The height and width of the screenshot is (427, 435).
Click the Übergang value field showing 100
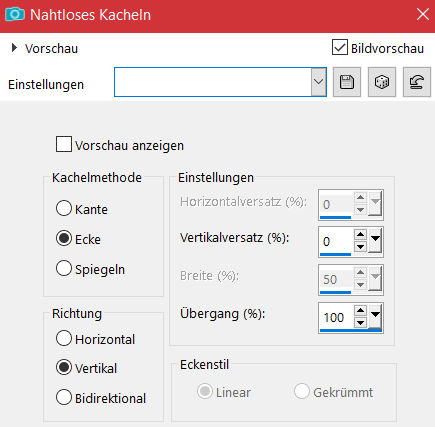336,316
